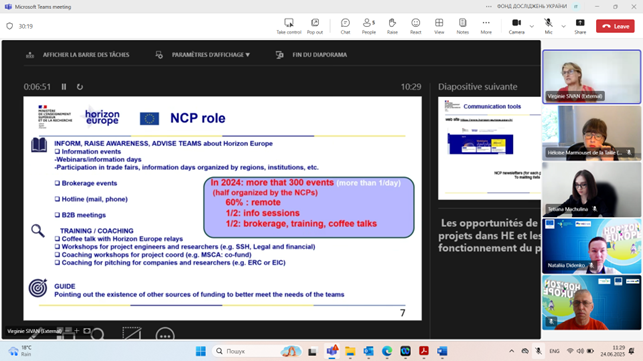Open the React emoji menu
The height and width of the screenshot is (361, 643).
[415, 26]
